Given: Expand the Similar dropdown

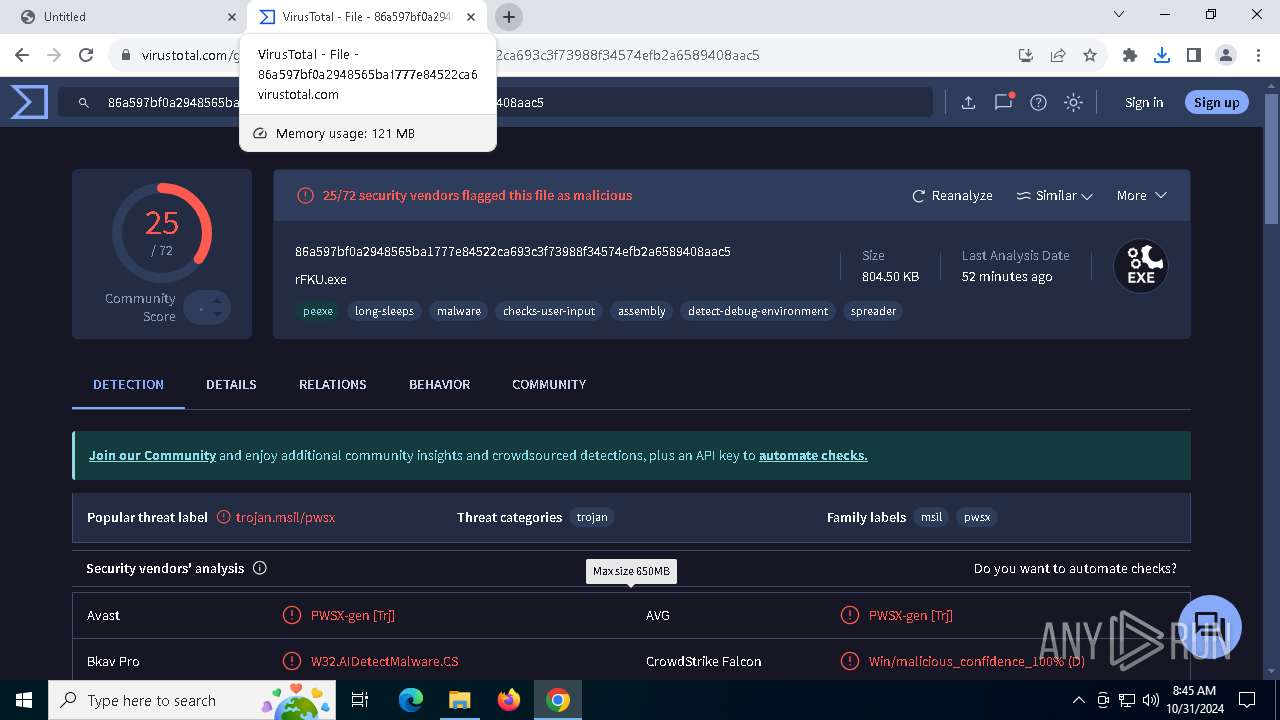Looking at the screenshot, I should (1054, 195).
